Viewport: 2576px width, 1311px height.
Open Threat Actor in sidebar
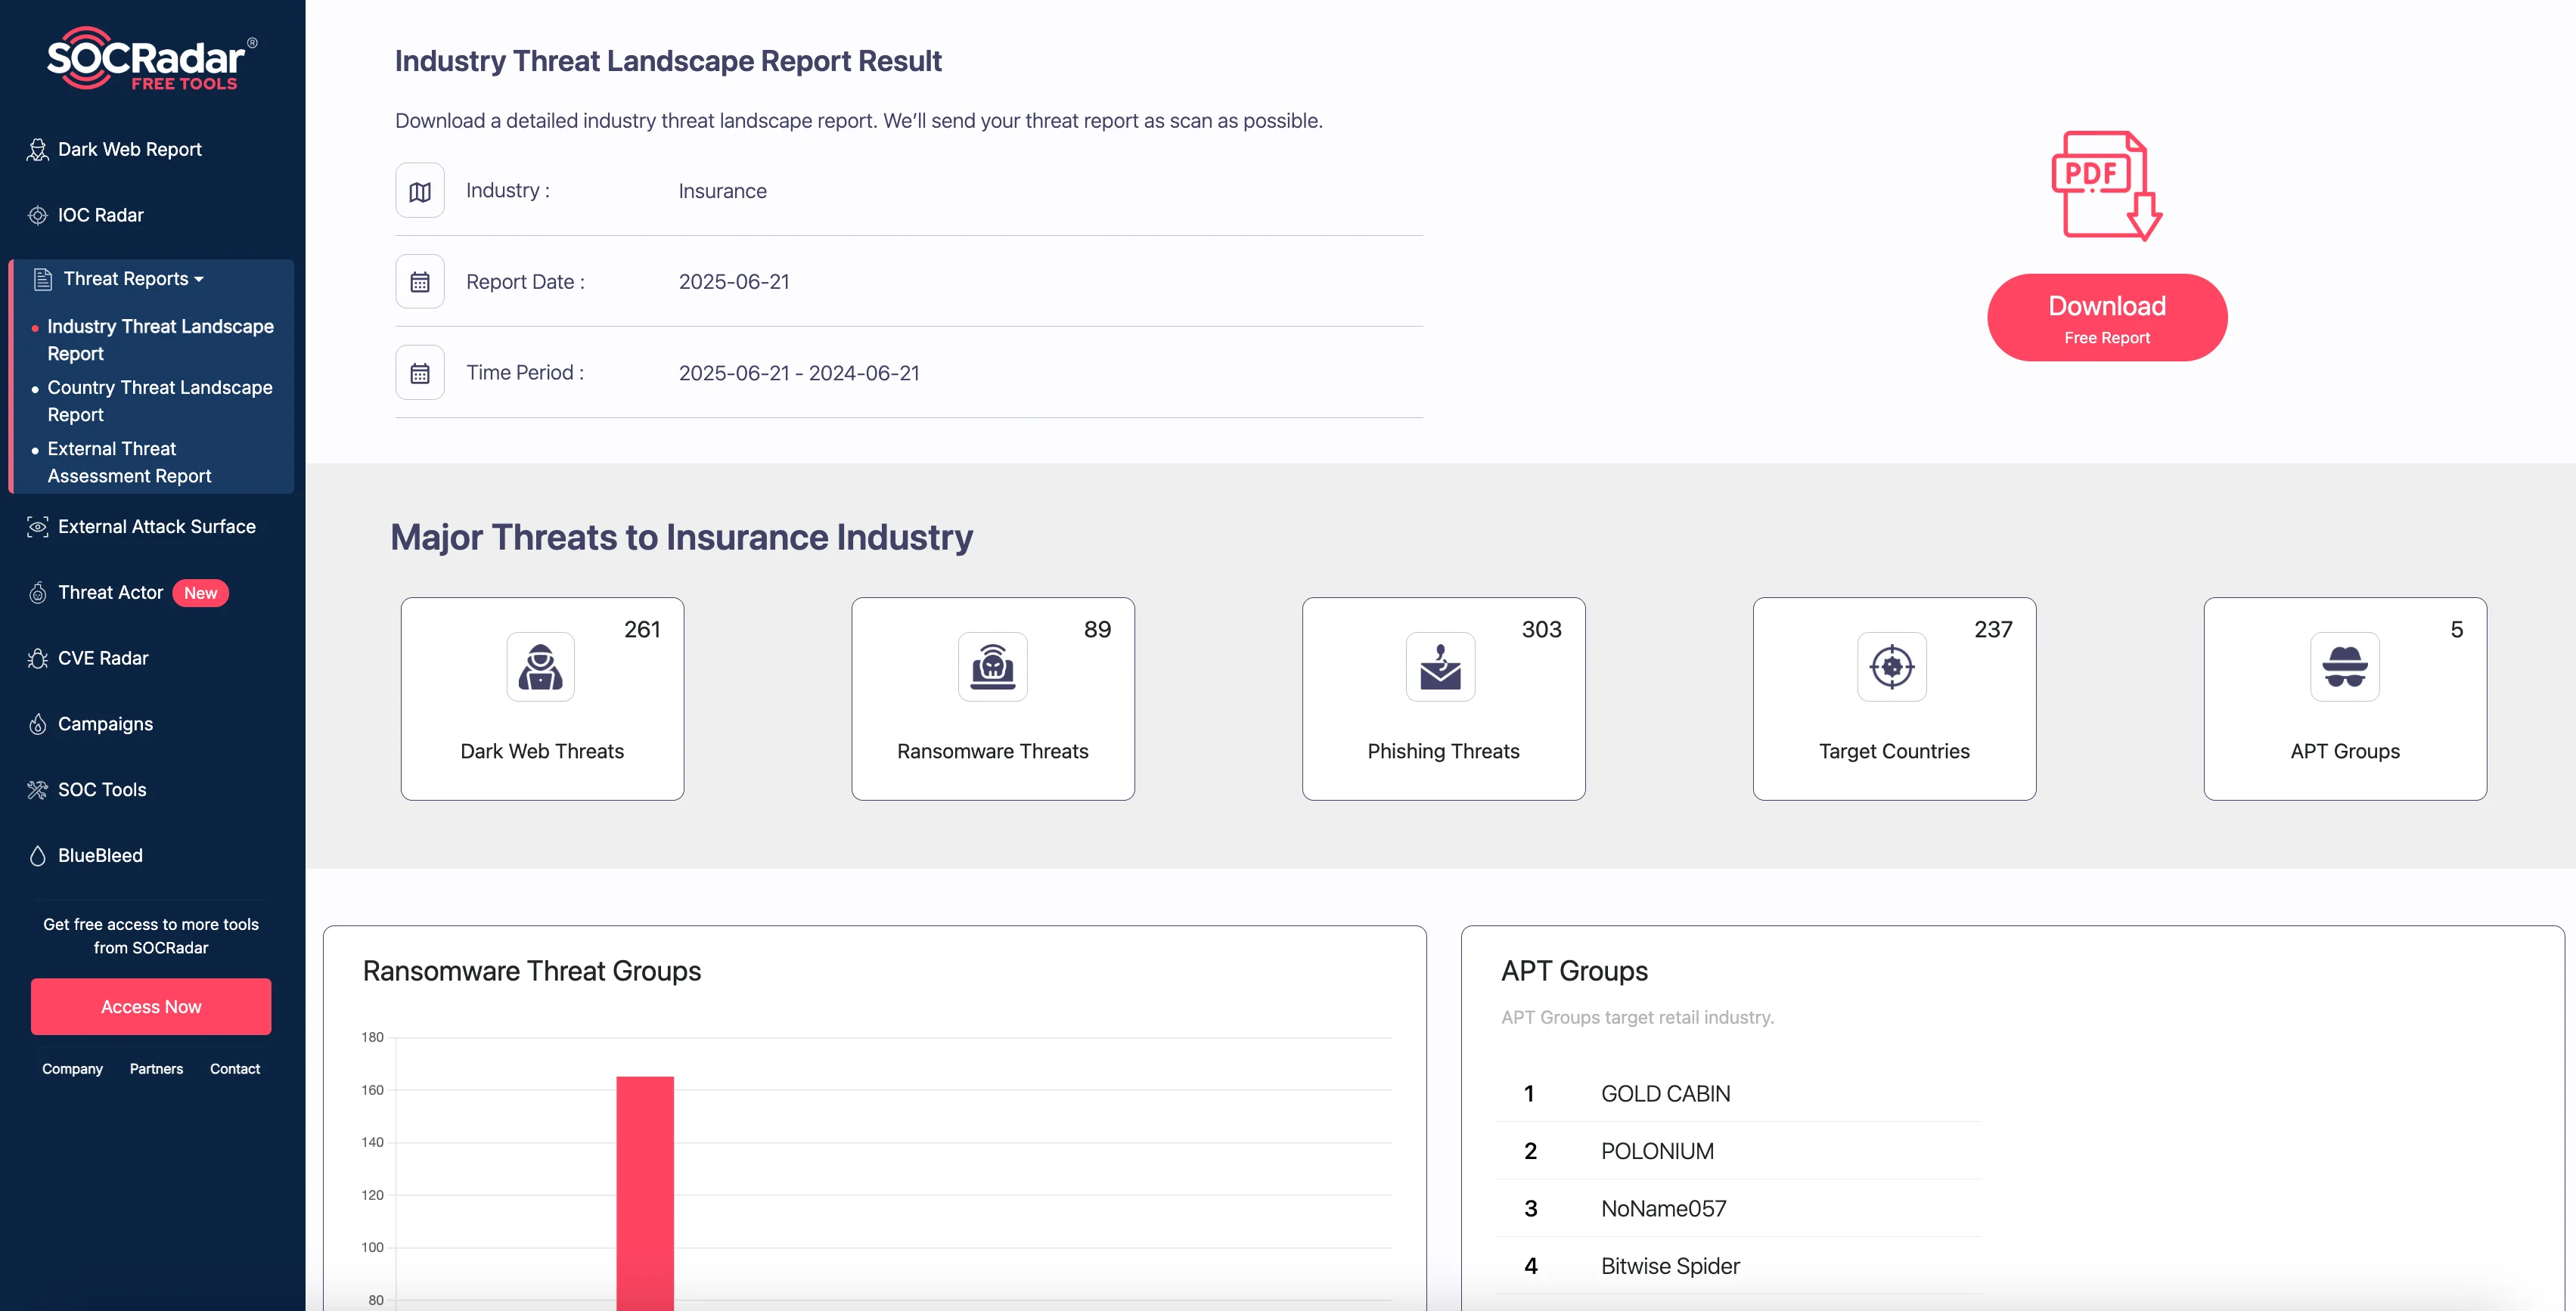click(110, 593)
